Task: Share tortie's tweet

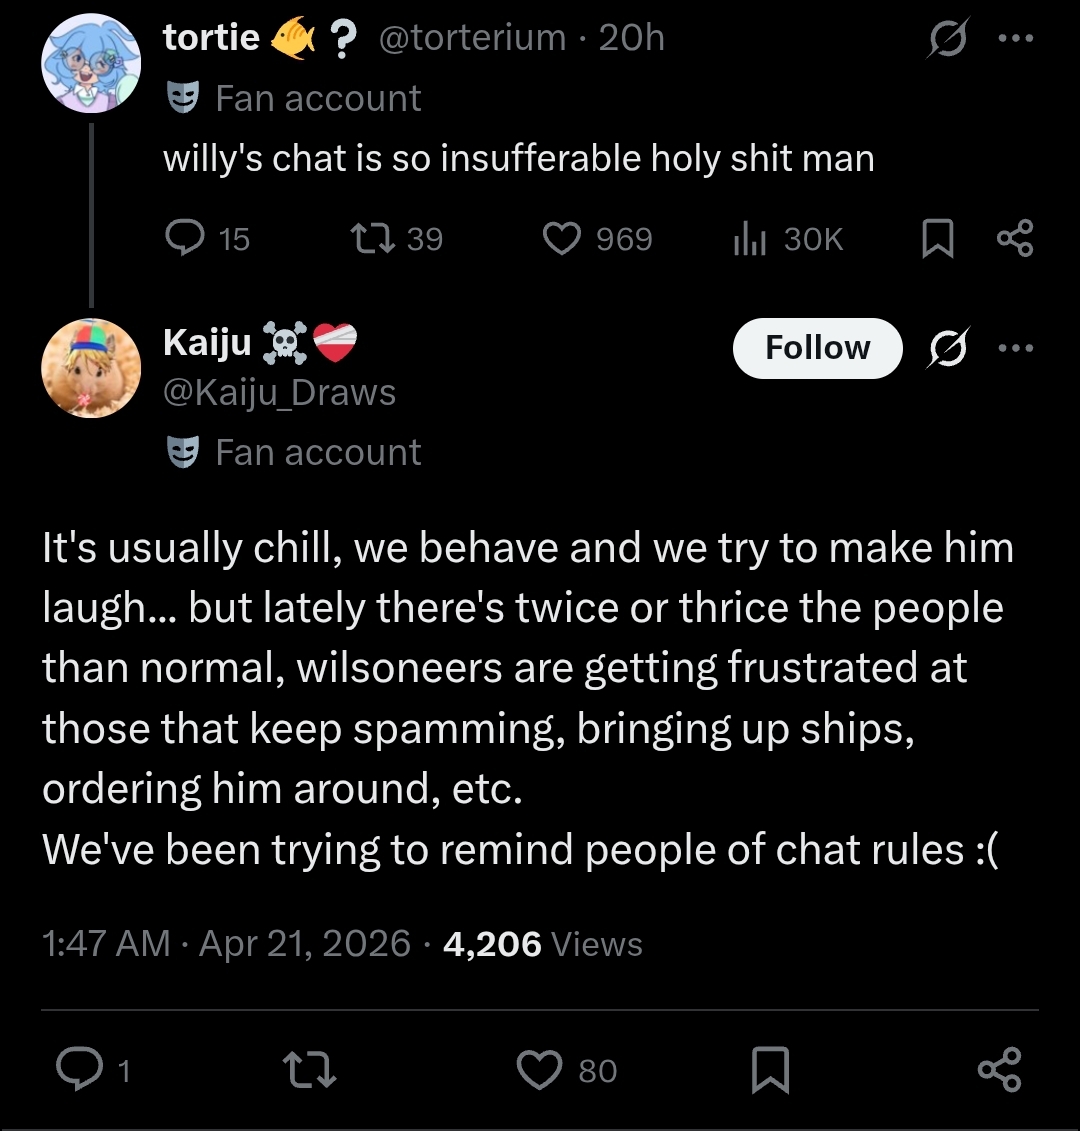Action: tap(1016, 238)
